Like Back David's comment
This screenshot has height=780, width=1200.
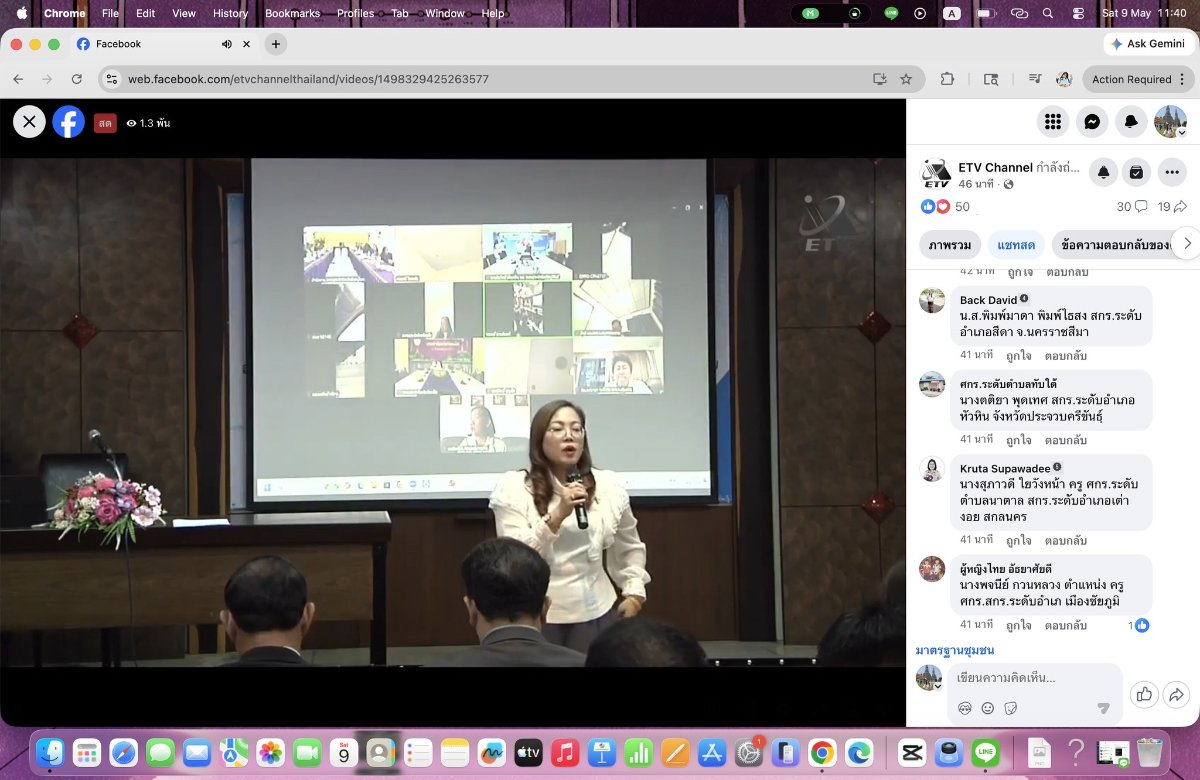tap(1019, 356)
